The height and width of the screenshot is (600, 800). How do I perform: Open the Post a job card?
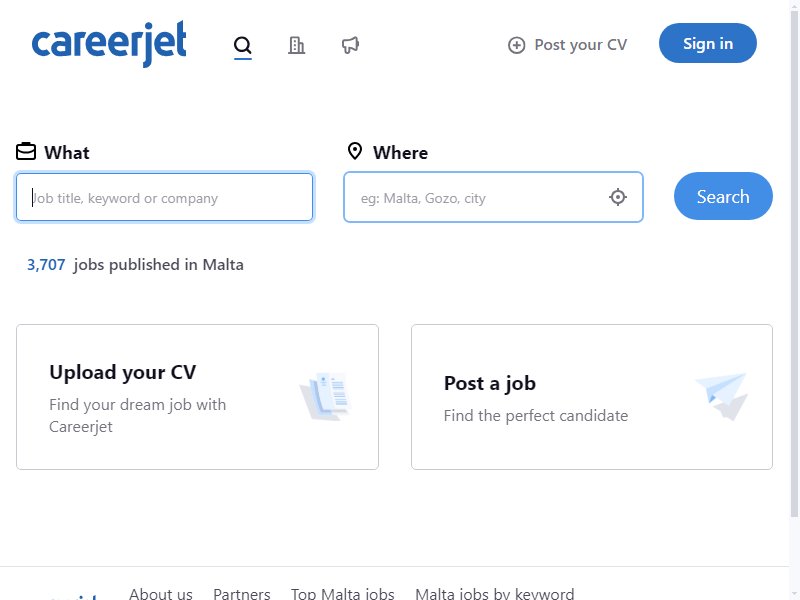click(x=592, y=397)
